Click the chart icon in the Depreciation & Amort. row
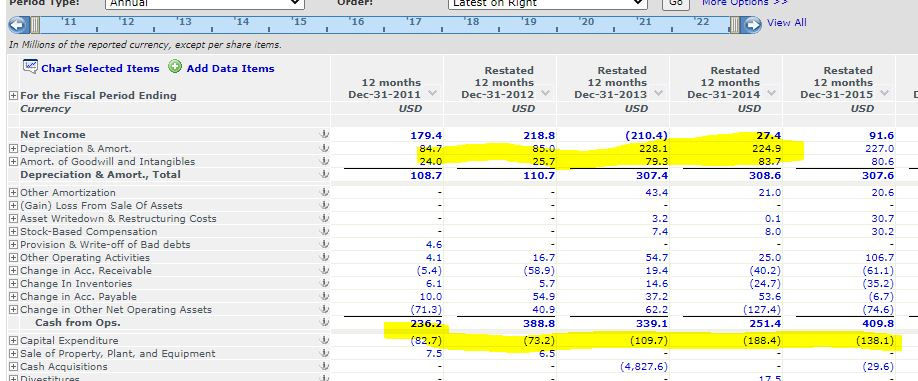Screen dimensions: 918x381 point(323,149)
